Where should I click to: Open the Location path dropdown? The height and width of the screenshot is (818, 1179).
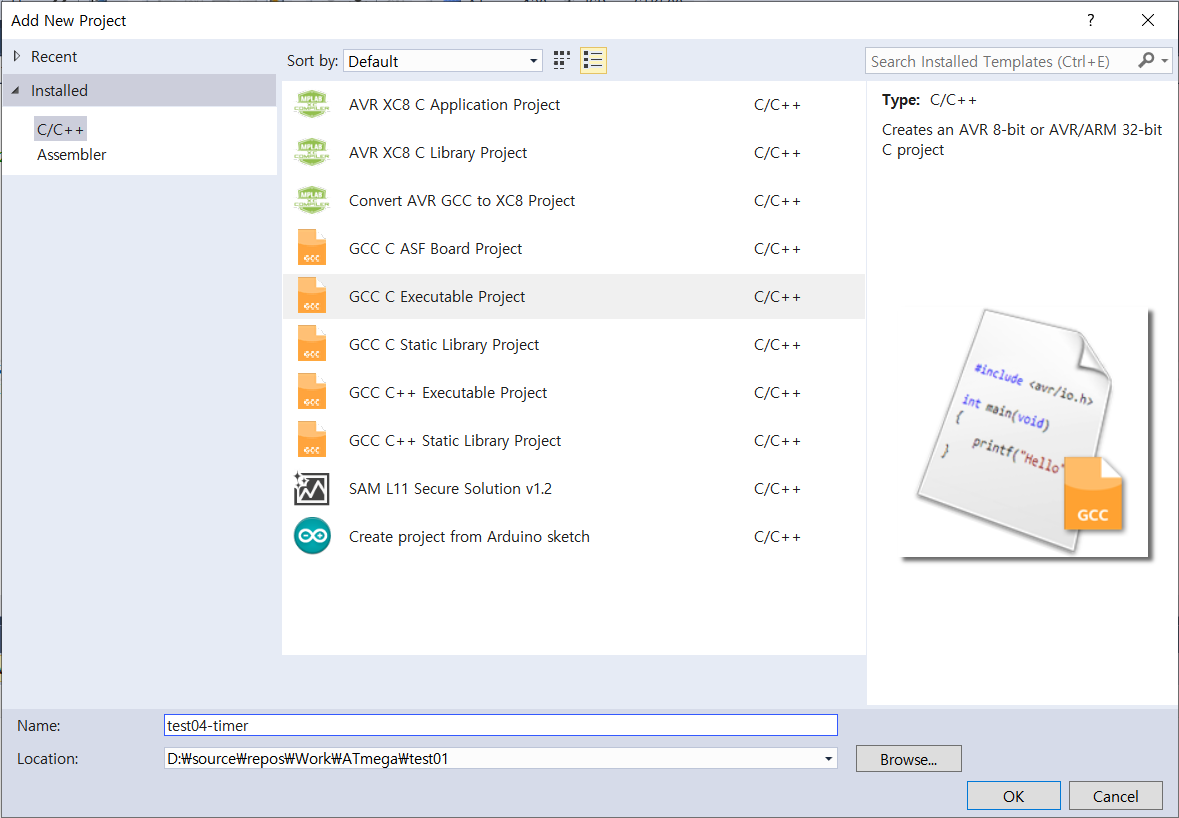[x=828, y=759]
